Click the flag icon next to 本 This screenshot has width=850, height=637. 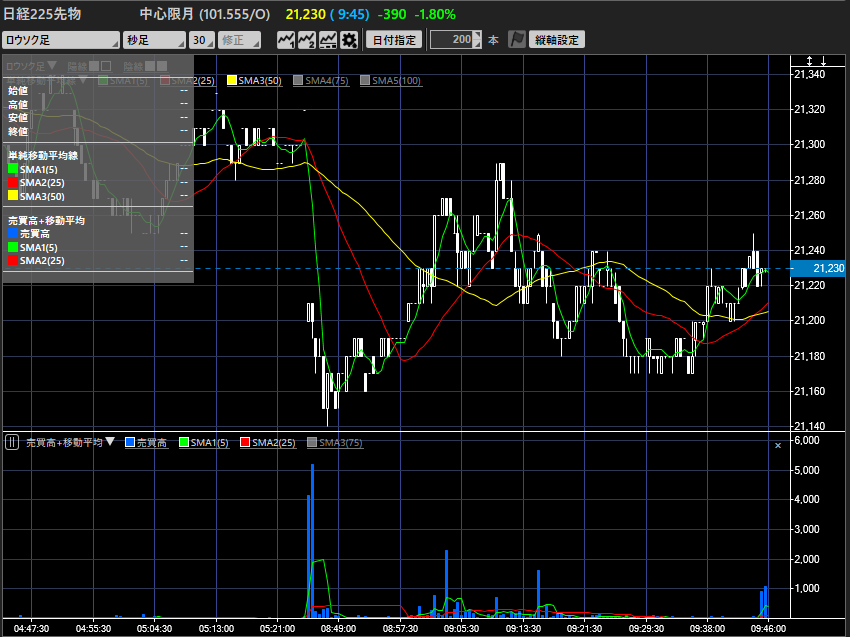tap(517, 40)
